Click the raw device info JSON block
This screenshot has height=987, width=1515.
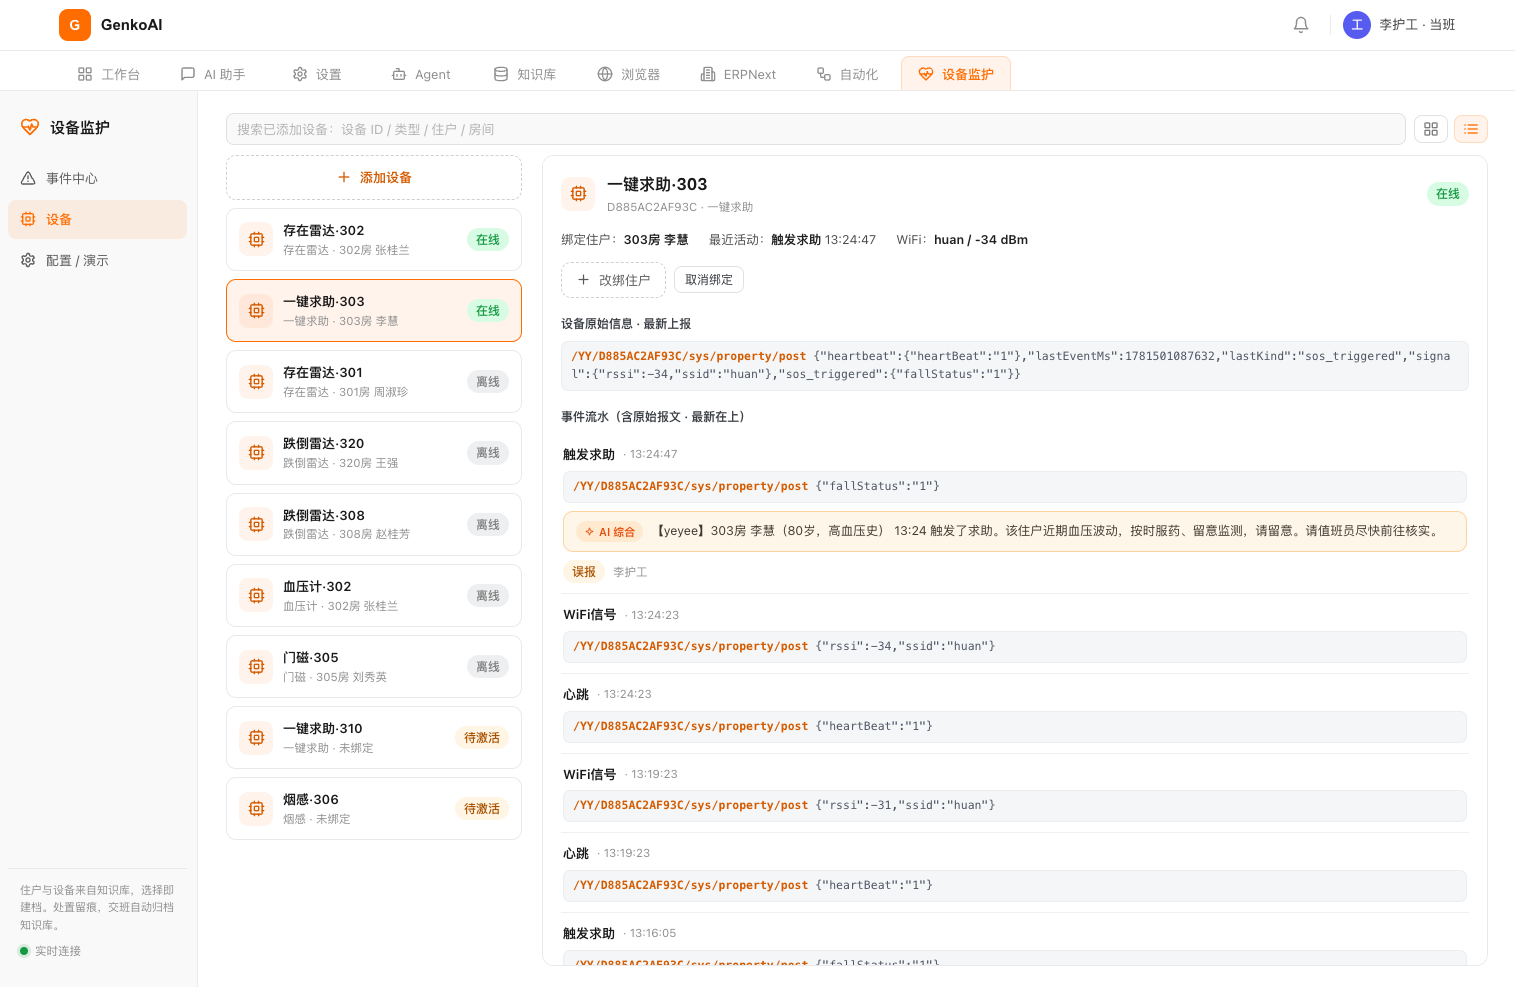(x=1015, y=365)
